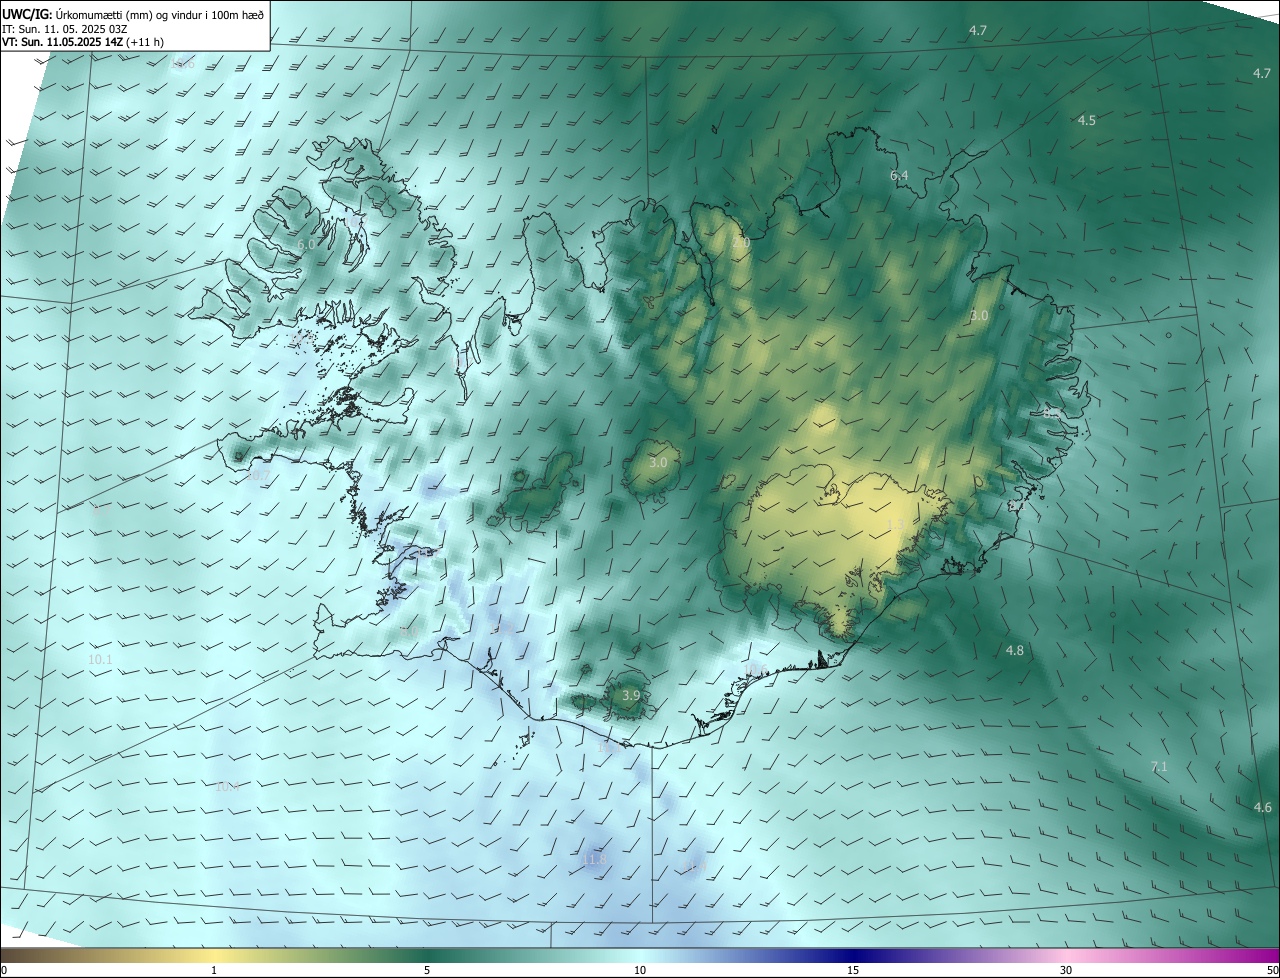This screenshot has height=978, width=1280.
Task: Select the 1.3 value on Vatnajökull glacier
Action: pos(896,525)
